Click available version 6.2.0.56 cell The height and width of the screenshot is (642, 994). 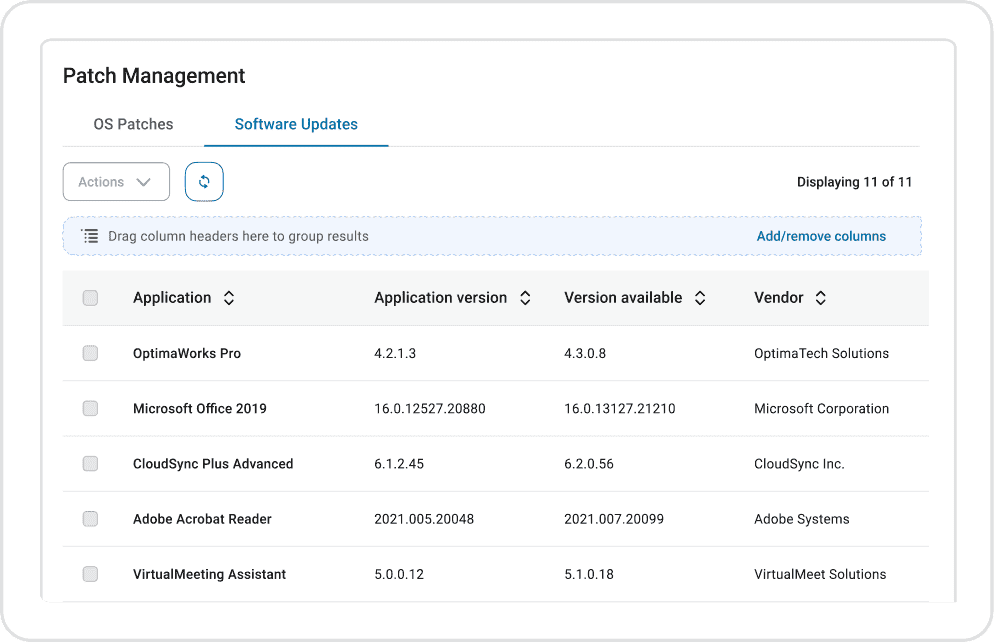pyautogui.click(x=589, y=463)
